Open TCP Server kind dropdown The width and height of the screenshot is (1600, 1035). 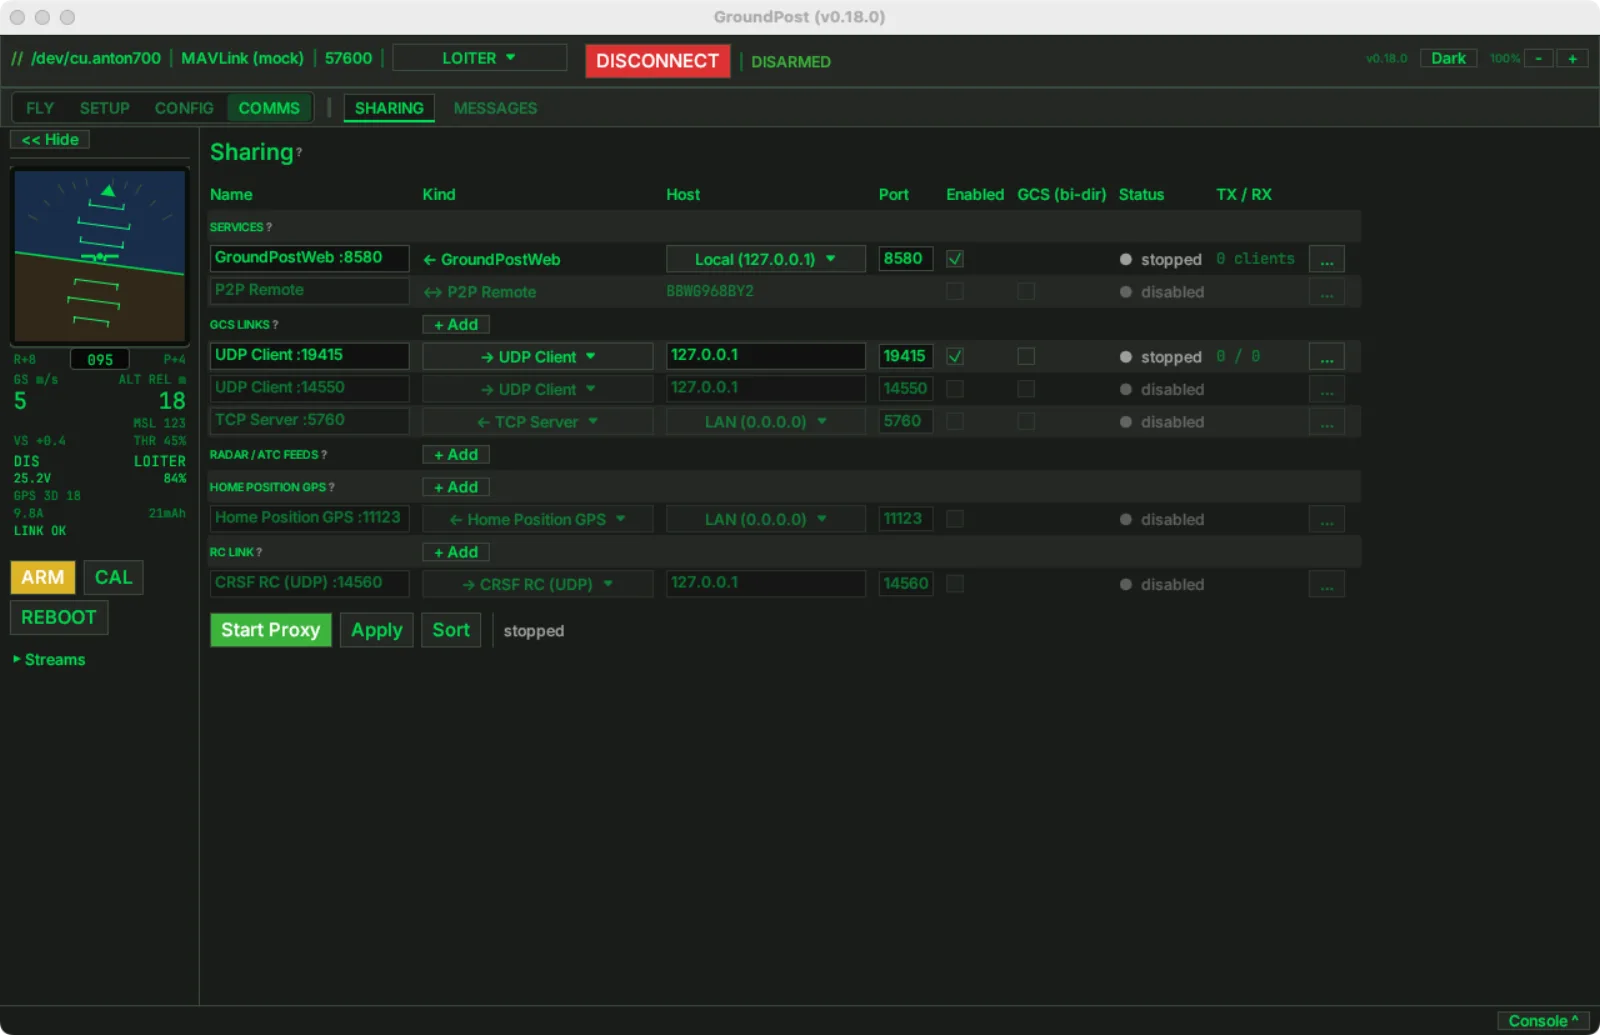point(537,422)
